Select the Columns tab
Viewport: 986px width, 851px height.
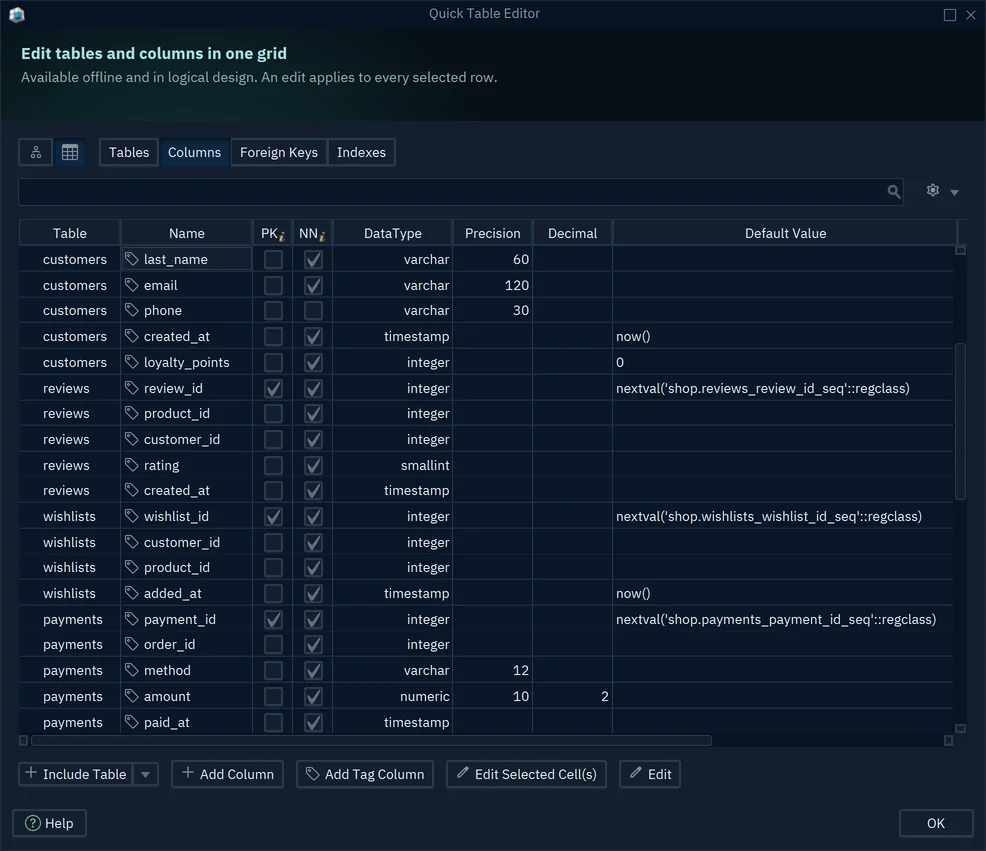(x=194, y=152)
